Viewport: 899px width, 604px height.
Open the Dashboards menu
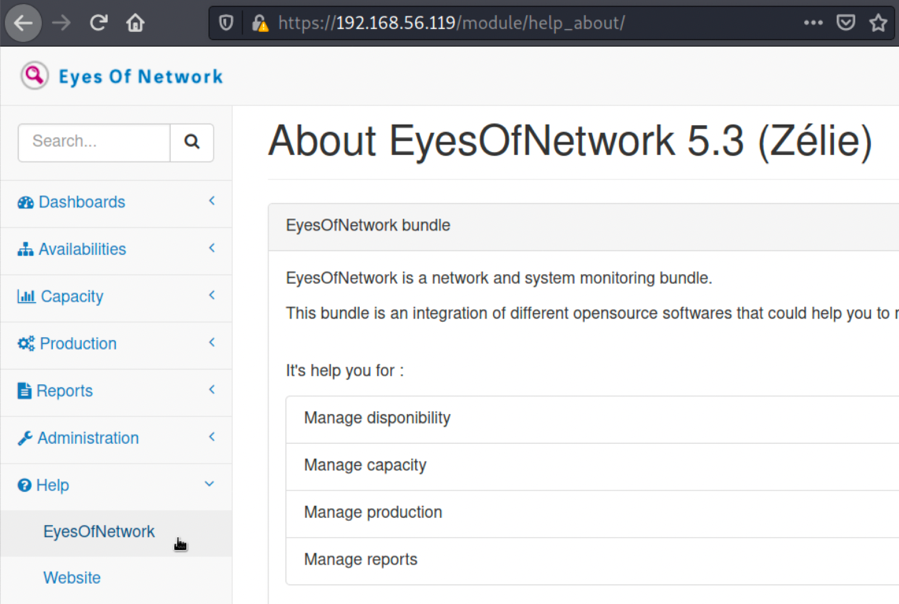tap(116, 202)
